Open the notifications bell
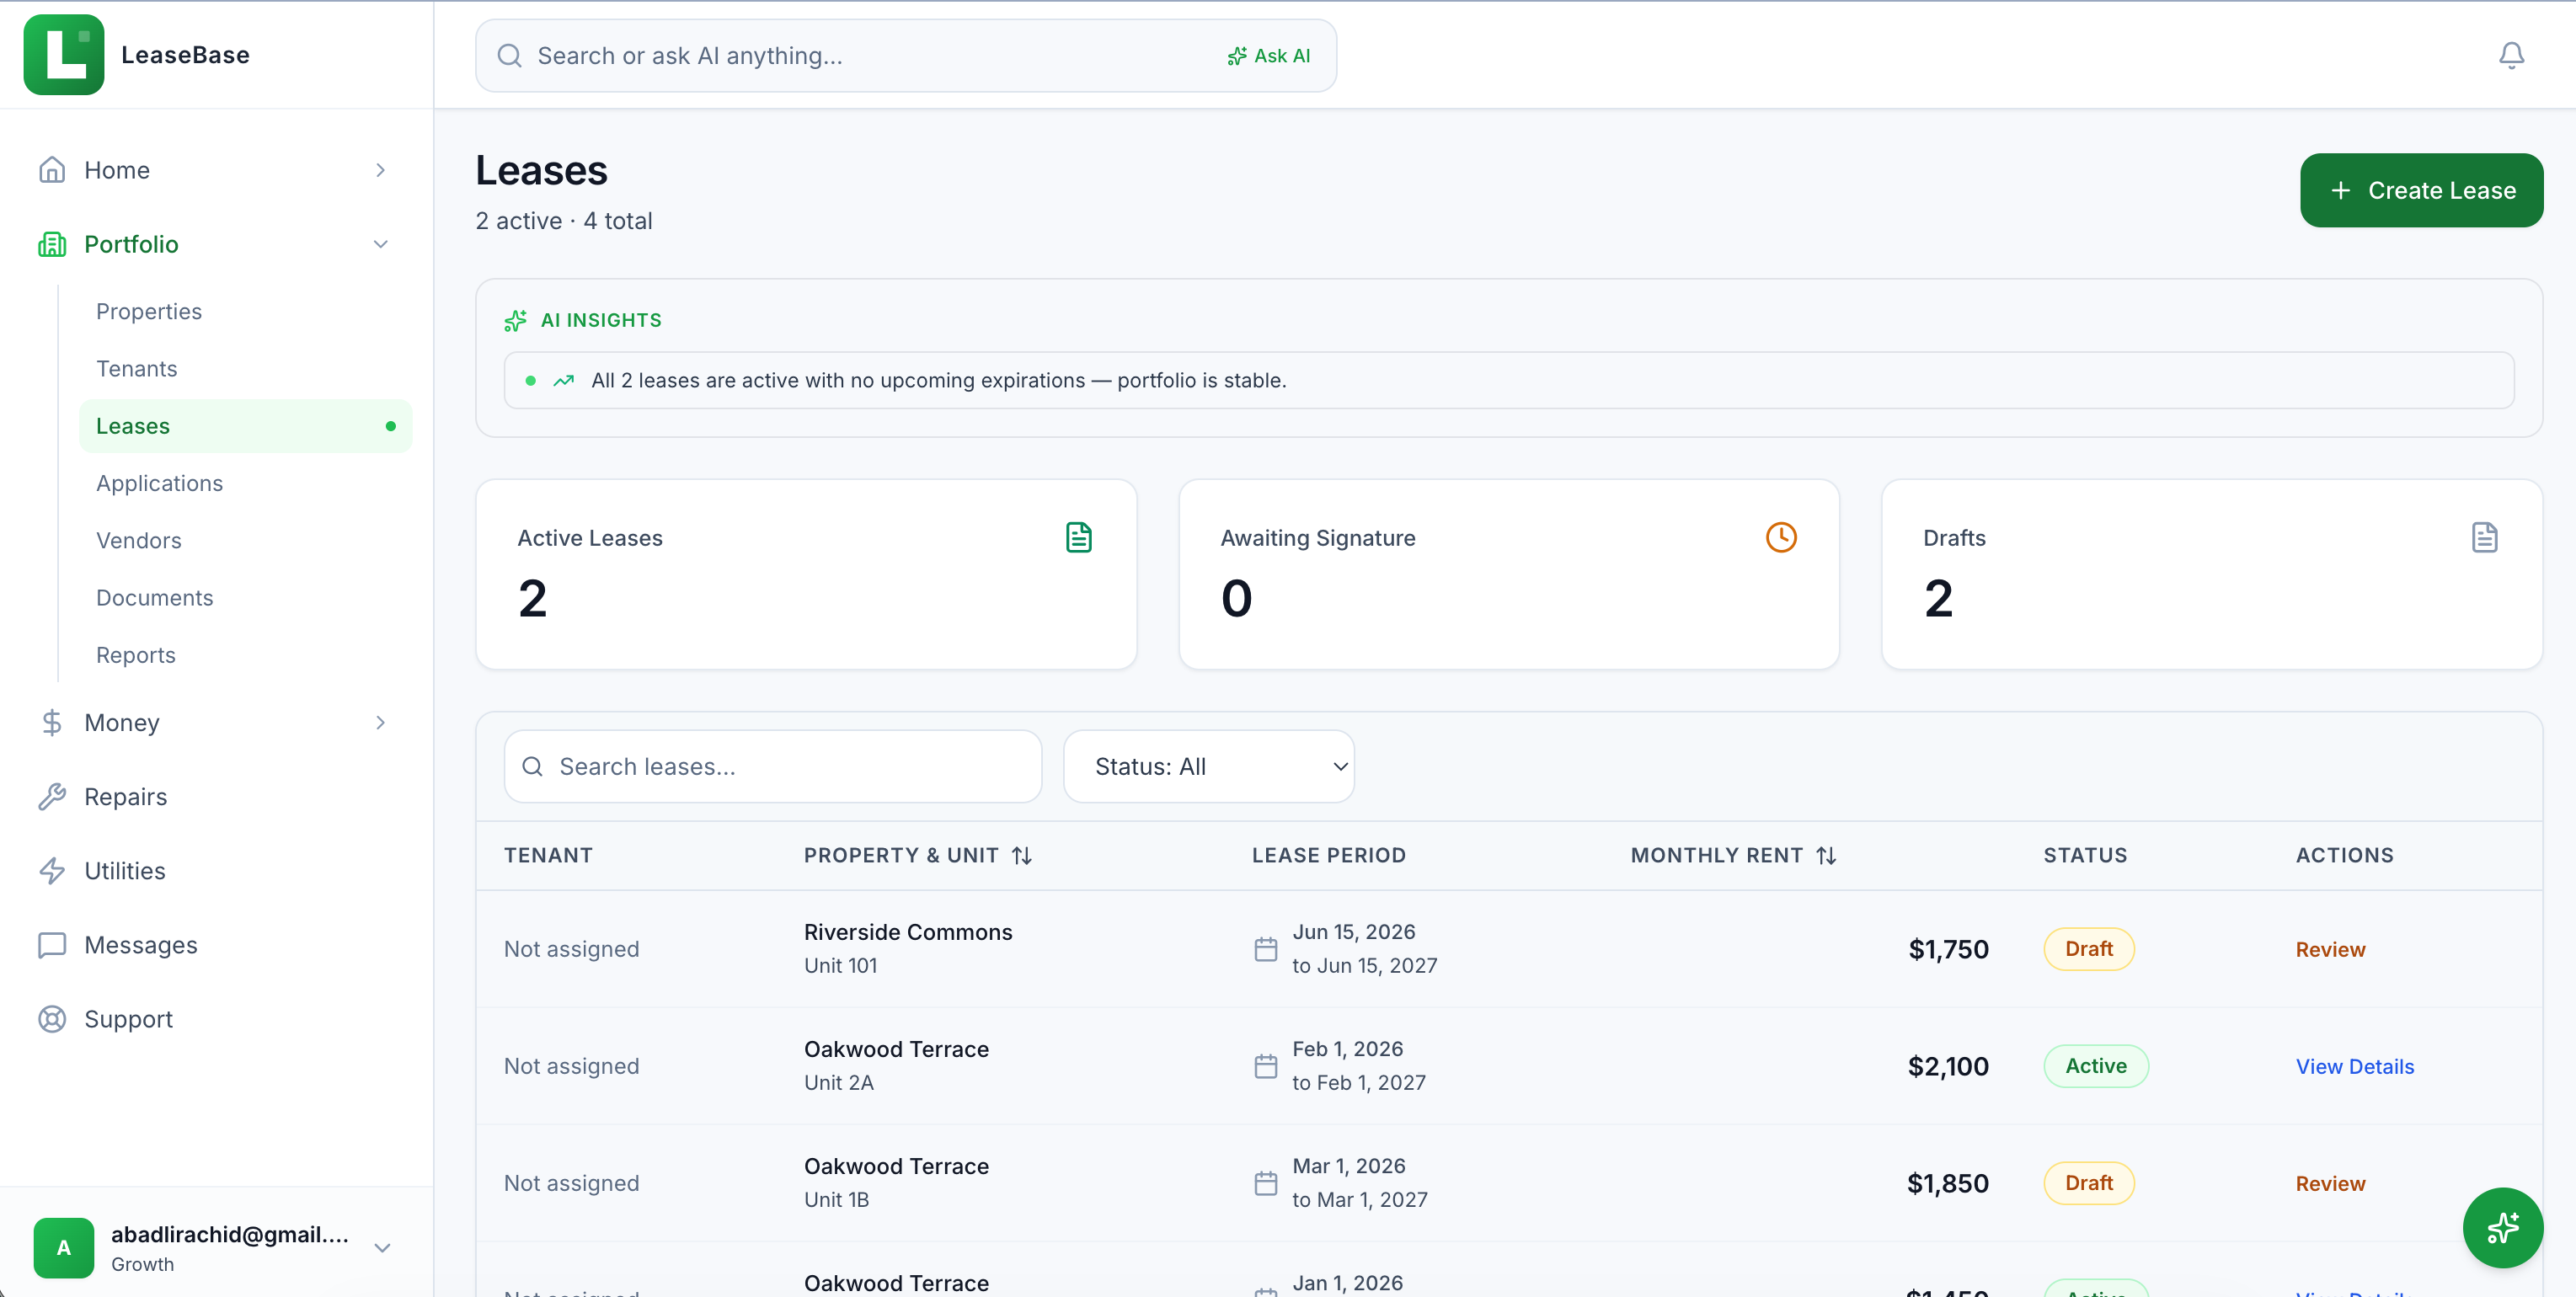This screenshot has width=2576, height=1297. 2511,55
